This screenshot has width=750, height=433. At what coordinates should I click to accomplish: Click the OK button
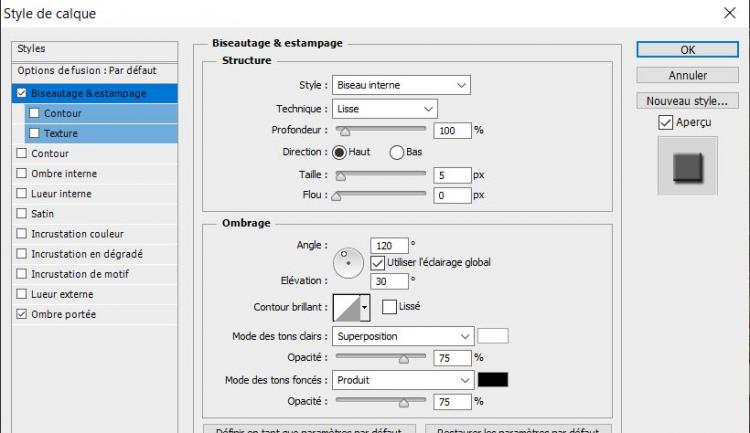click(687, 49)
